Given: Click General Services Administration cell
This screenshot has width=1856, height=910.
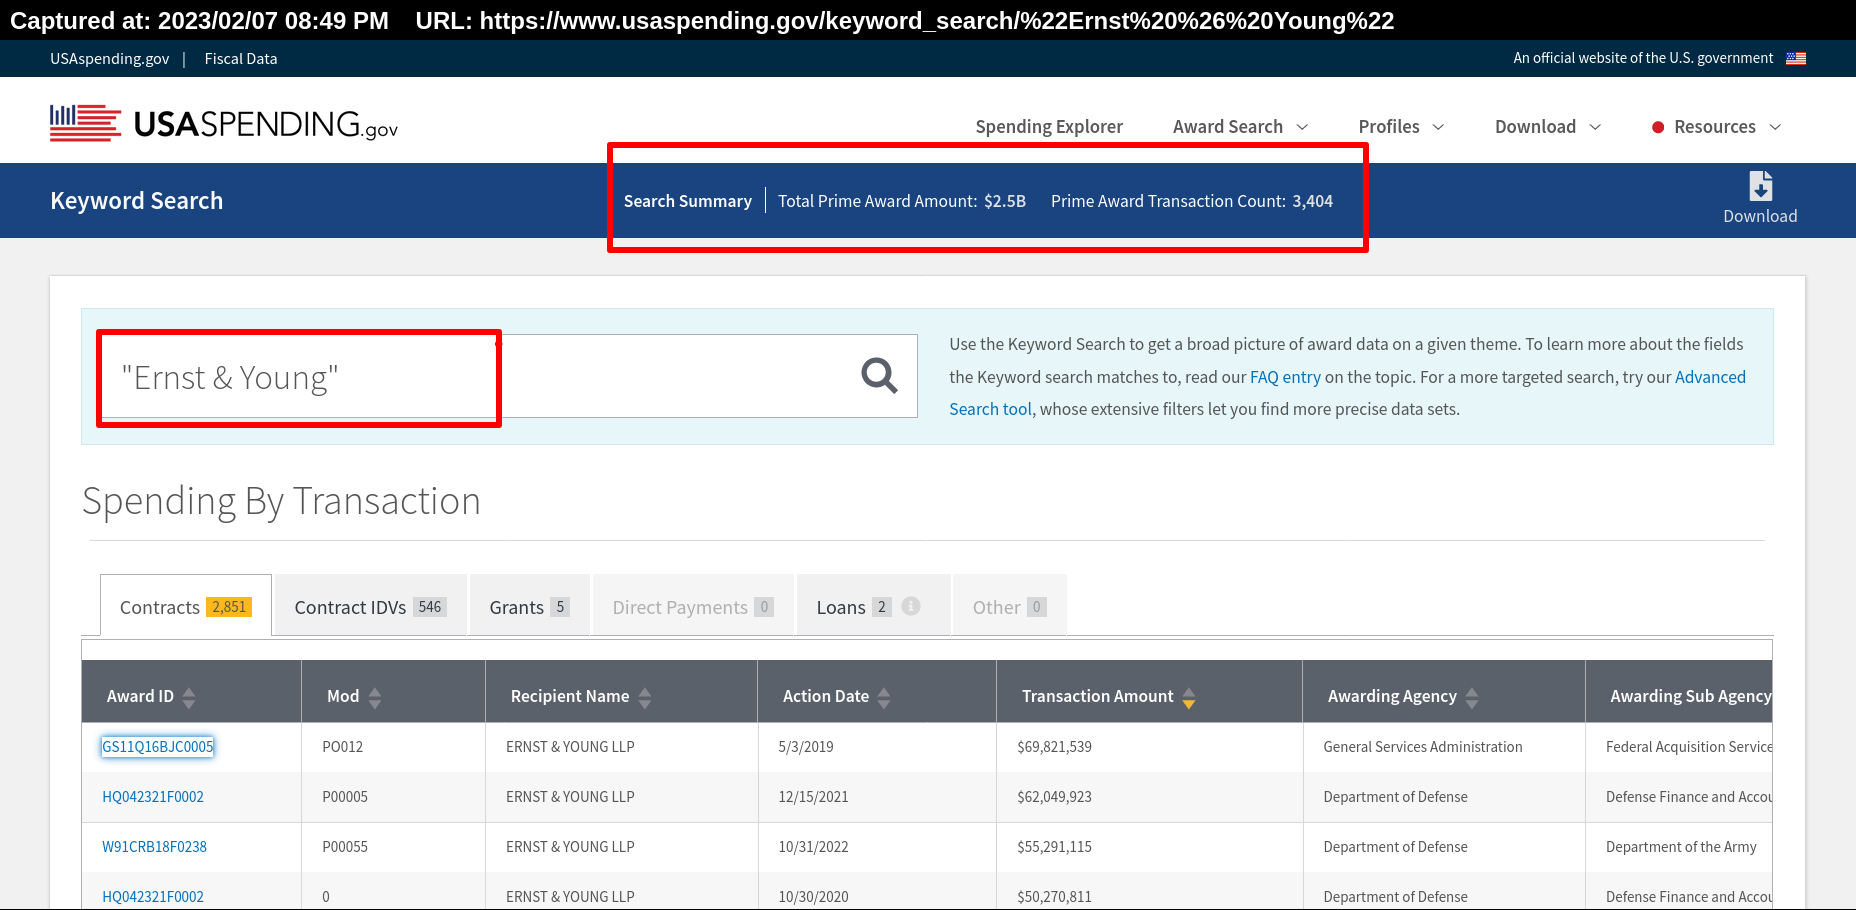Looking at the screenshot, I should pos(1423,747).
